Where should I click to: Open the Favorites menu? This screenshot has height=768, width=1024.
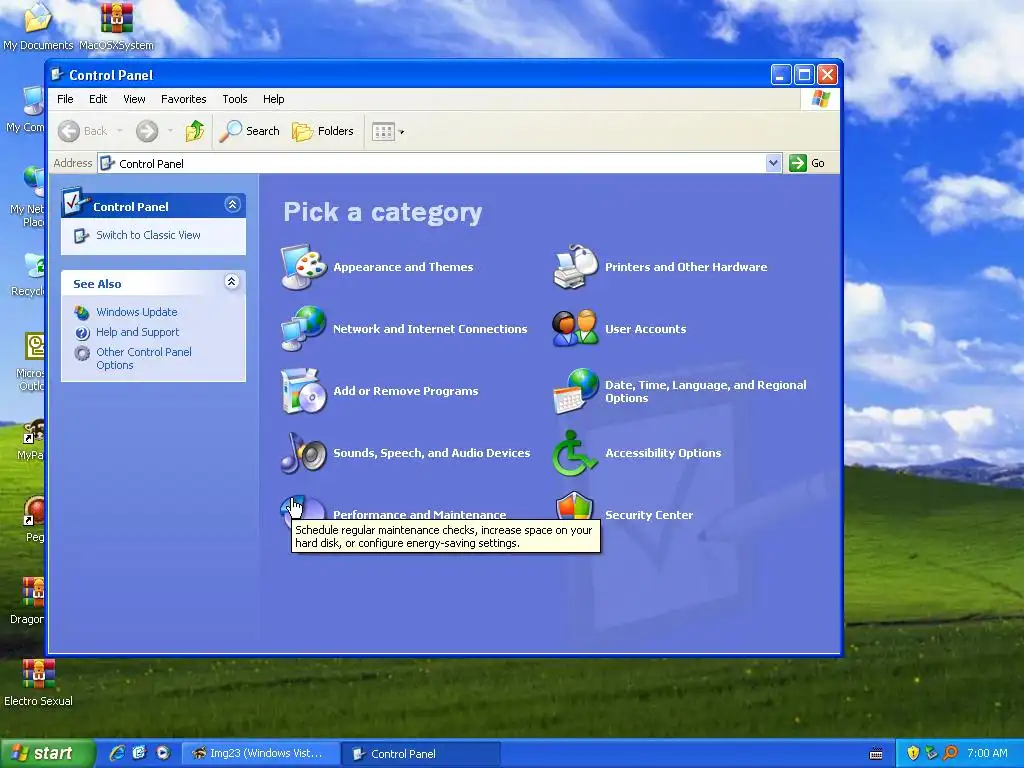(184, 99)
